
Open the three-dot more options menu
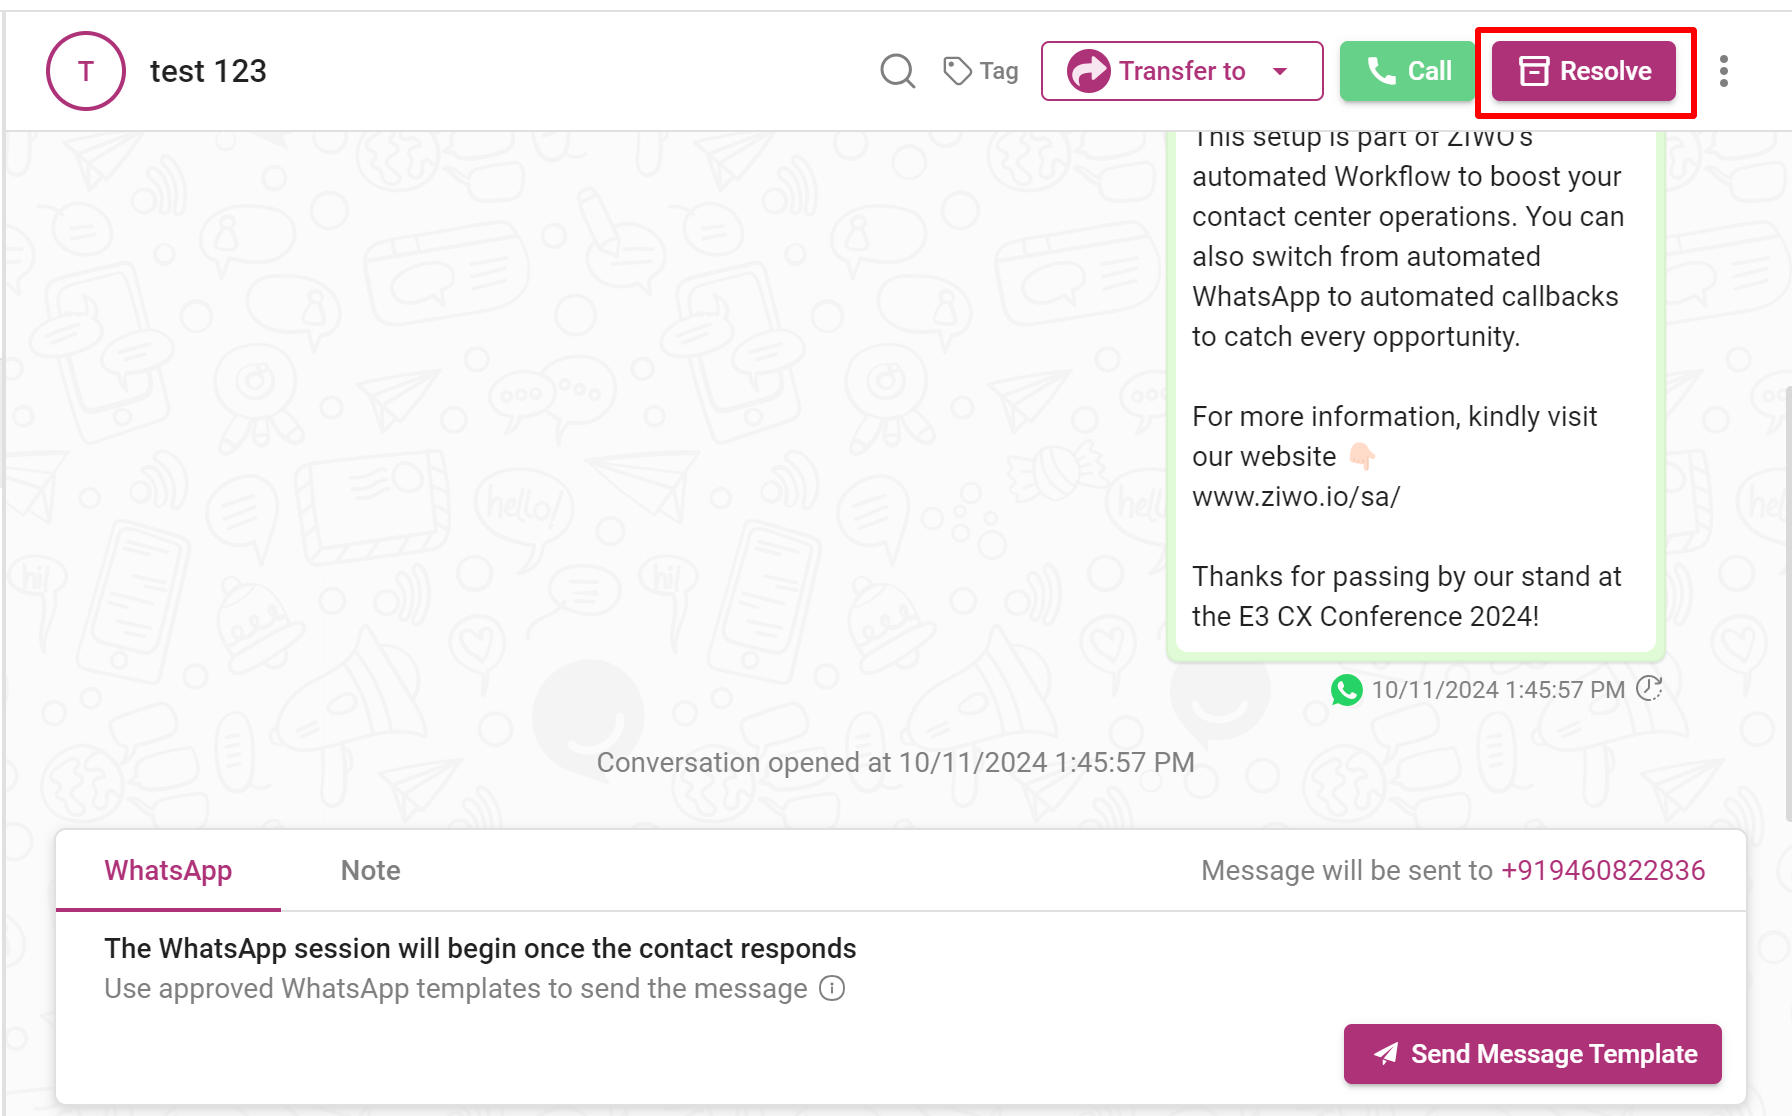pyautogui.click(x=1723, y=71)
